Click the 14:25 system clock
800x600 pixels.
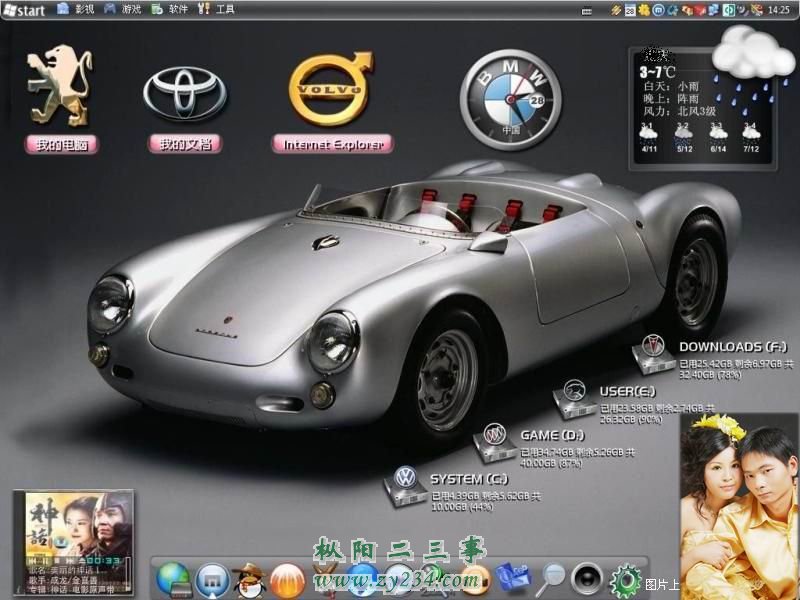tap(779, 10)
